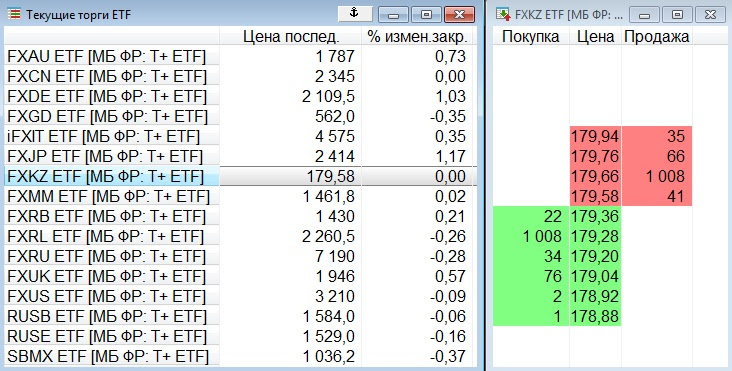
Task: Maximize the FXKZ ETF order book window
Action: point(677,15)
